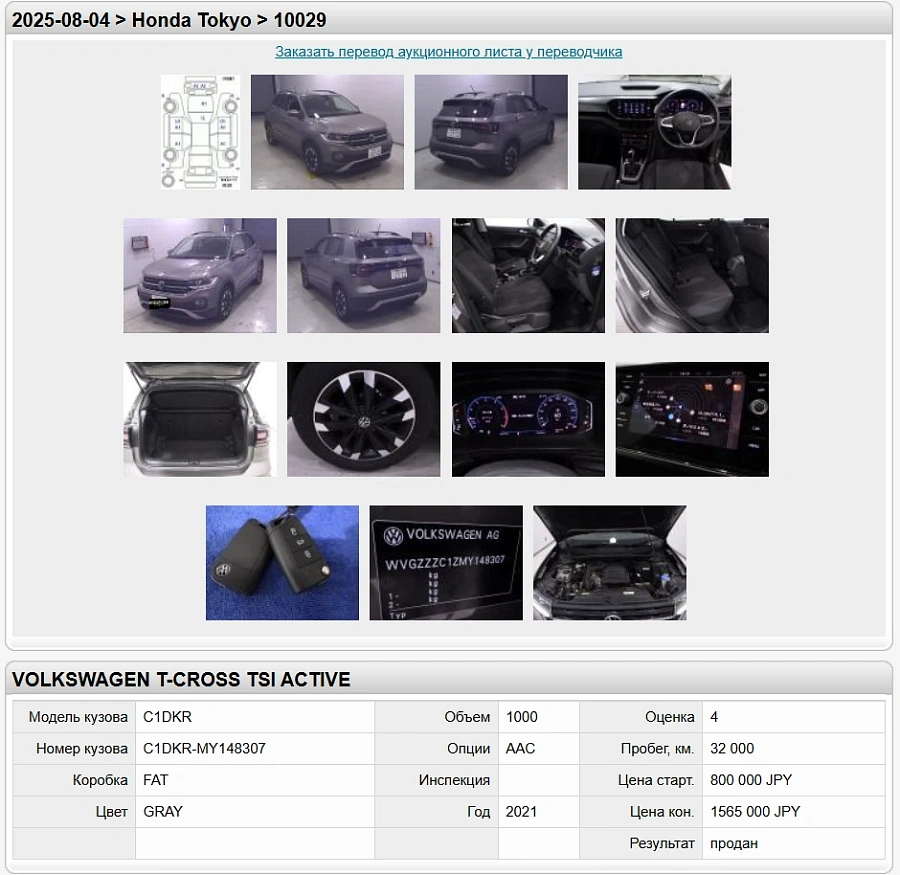Screen dimensions: 900x875
Task: Open the Volkswagen VIN plate photo
Action: (x=446, y=562)
